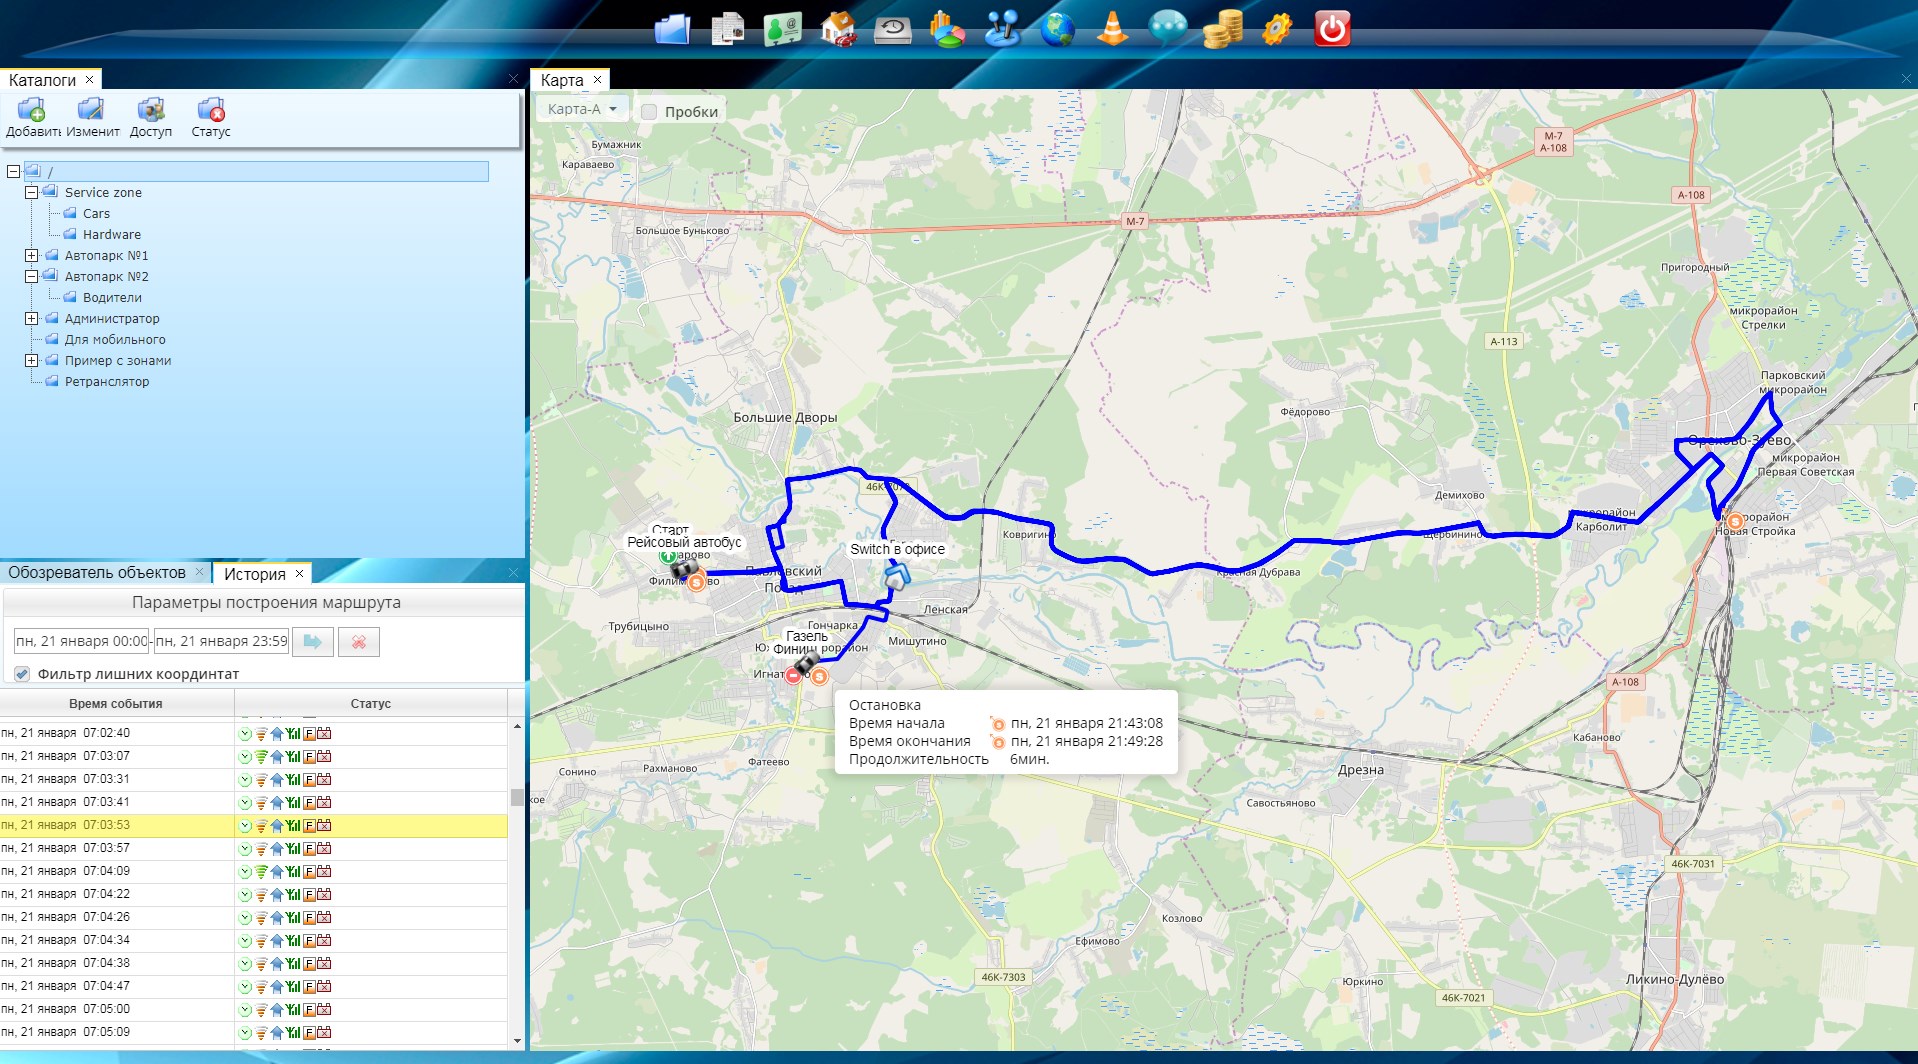
Task: Collapse the Service zone tree node
Action: coord(32,193)
